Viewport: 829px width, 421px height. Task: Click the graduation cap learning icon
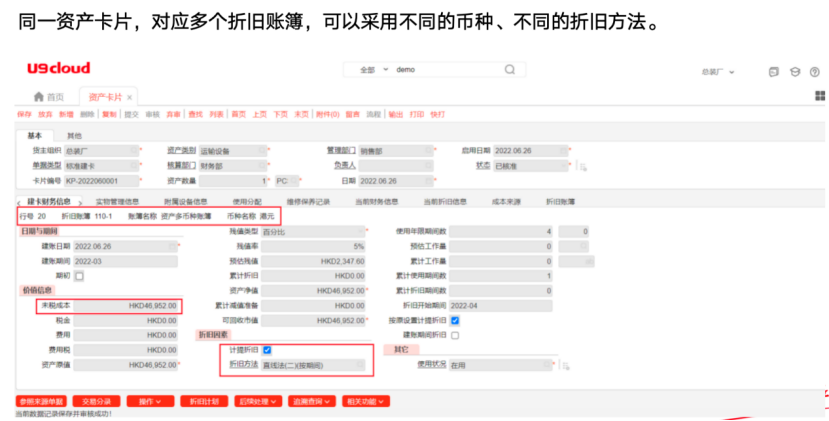pyautogui.click(x=793, y=72)
